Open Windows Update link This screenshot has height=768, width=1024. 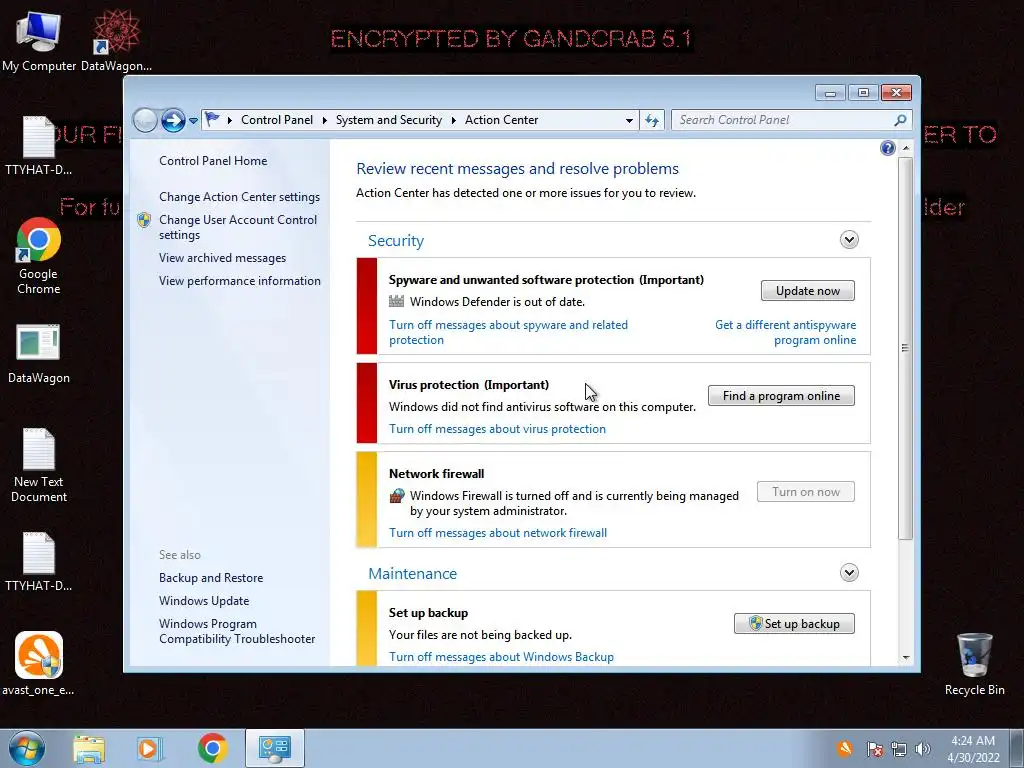[x=204, y=601]
